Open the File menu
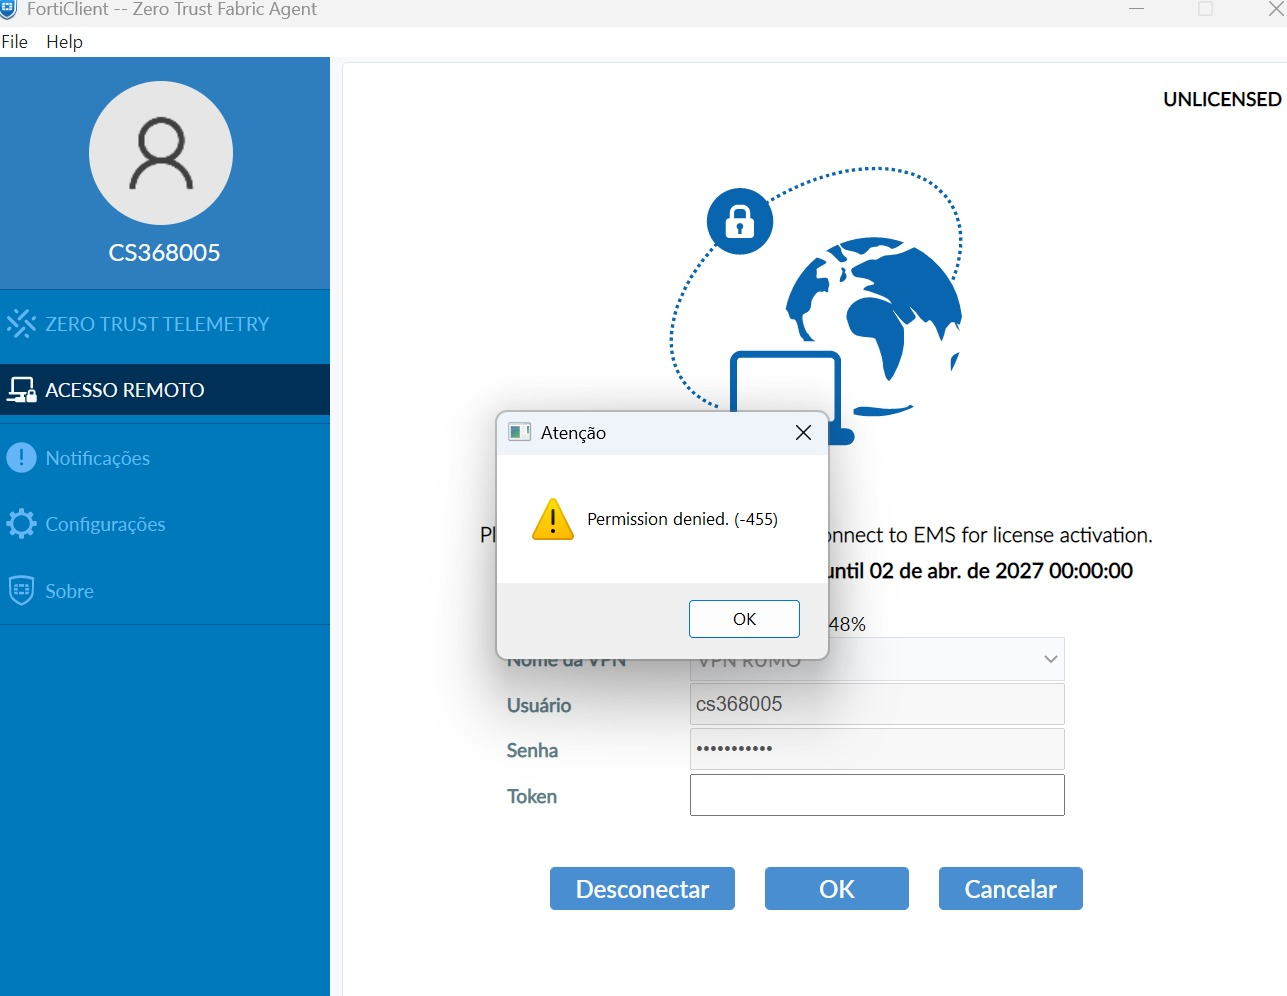Viewport: 1287px width, 996px height. coord(15,42)
